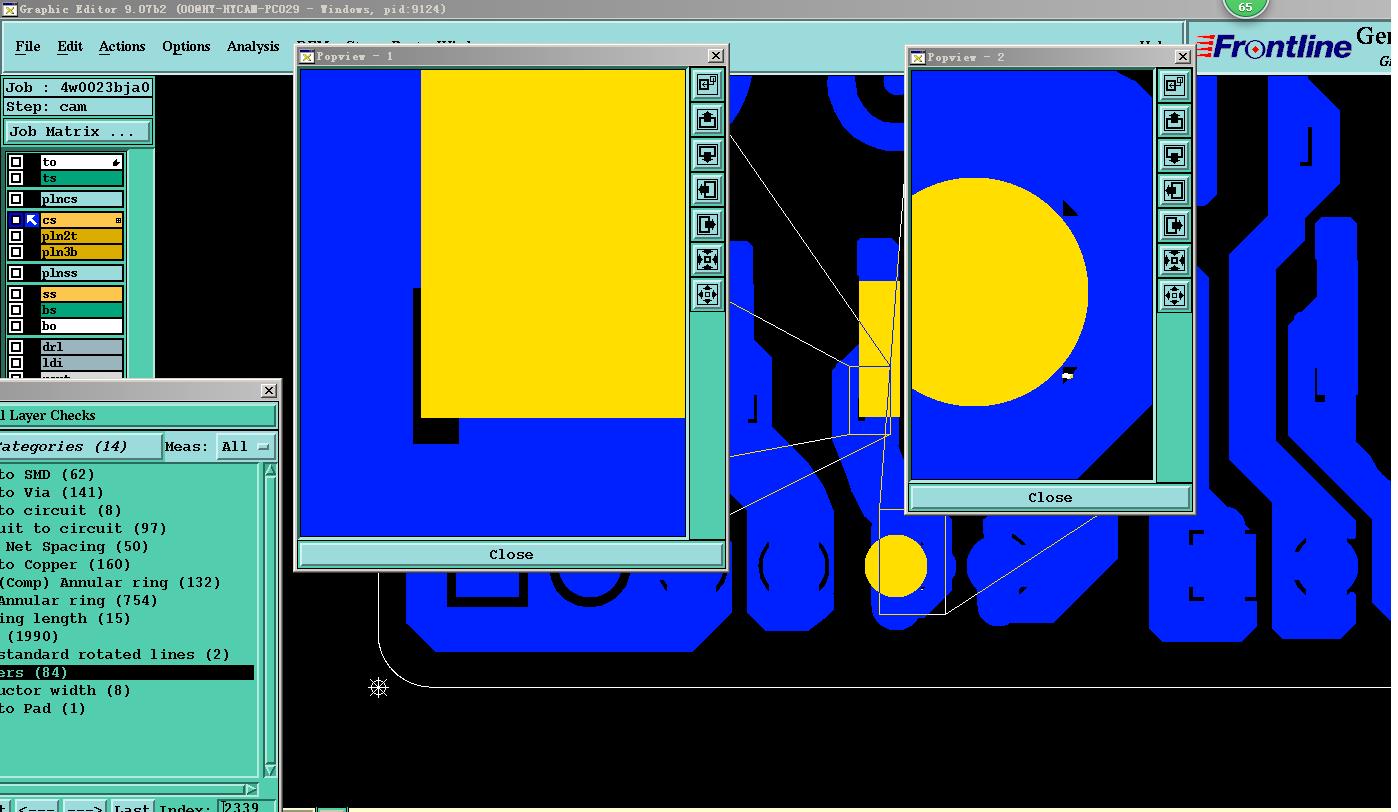Click the first icon in Popview 1's toolbar

click(x=707, y=85)
